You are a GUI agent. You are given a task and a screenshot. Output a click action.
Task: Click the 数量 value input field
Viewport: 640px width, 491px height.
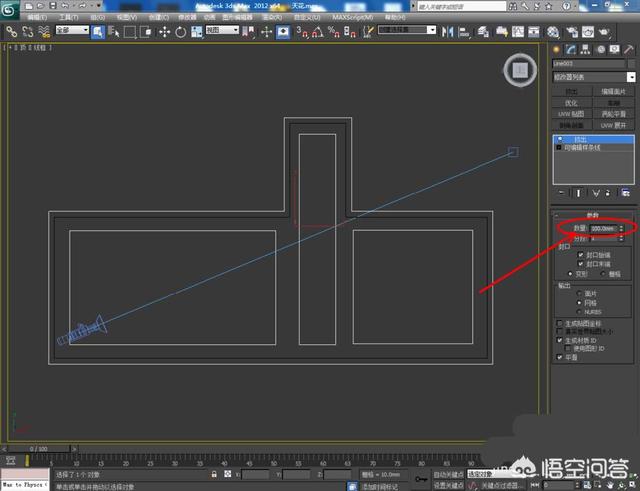[603, 229]
